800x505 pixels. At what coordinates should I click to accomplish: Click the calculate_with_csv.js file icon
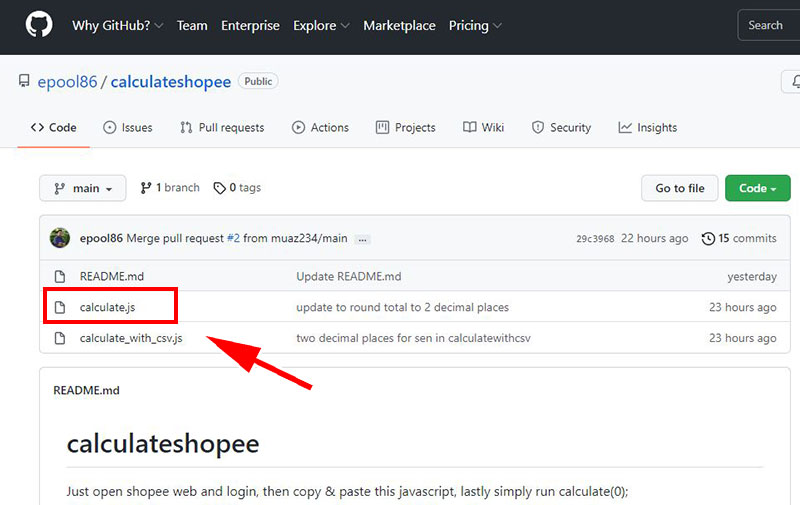tap(60, 338)
